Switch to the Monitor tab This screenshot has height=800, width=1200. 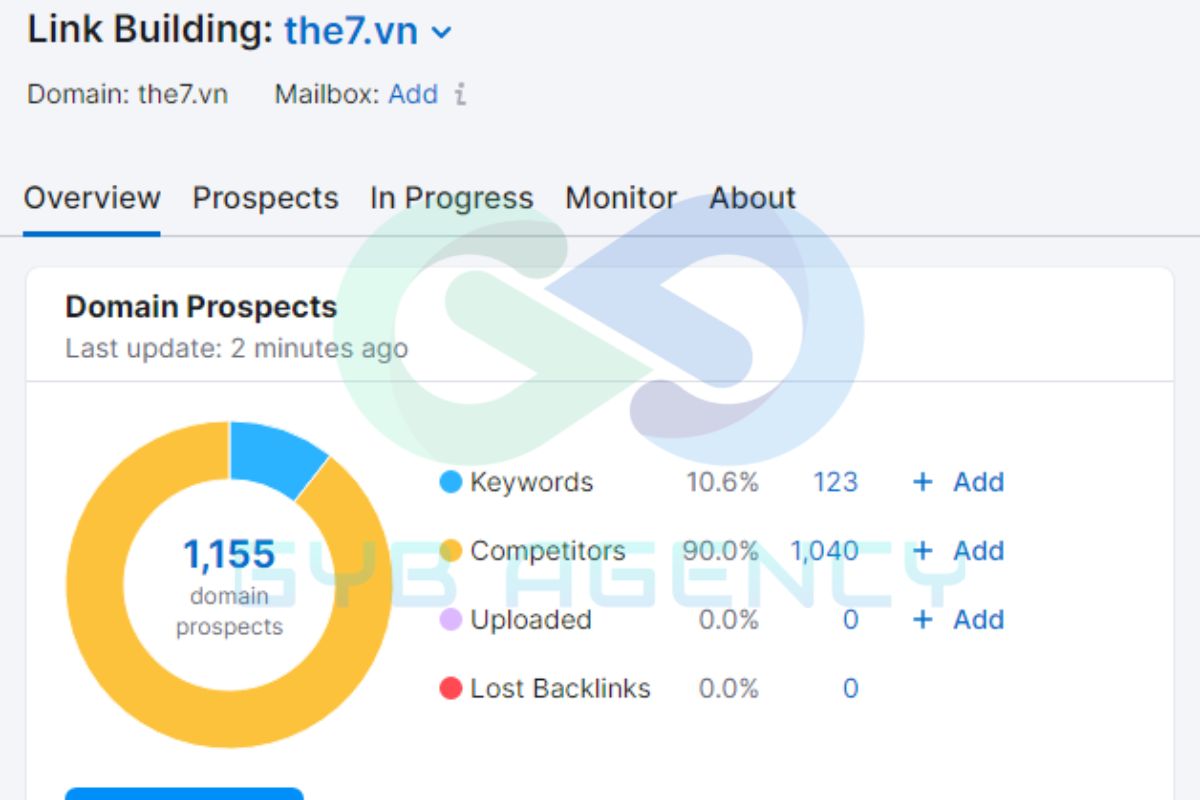pos(621,198)
